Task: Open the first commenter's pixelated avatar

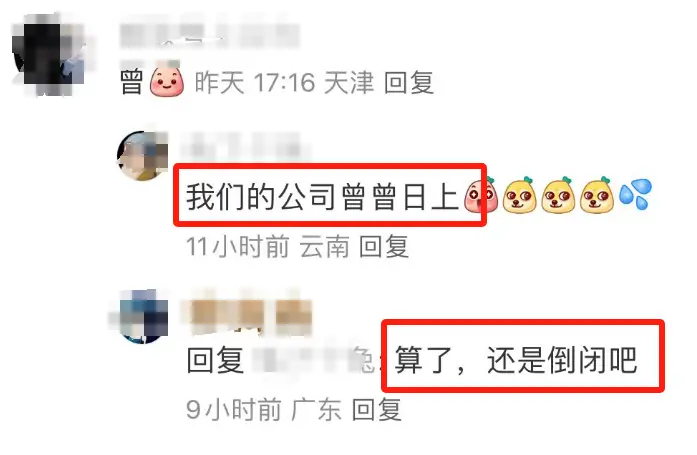Action: tap(49, 54)
